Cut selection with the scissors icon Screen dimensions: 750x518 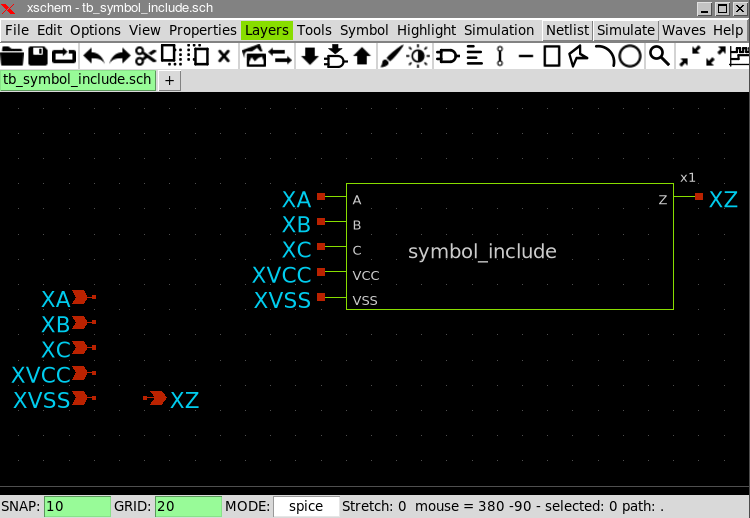[146, 56]
